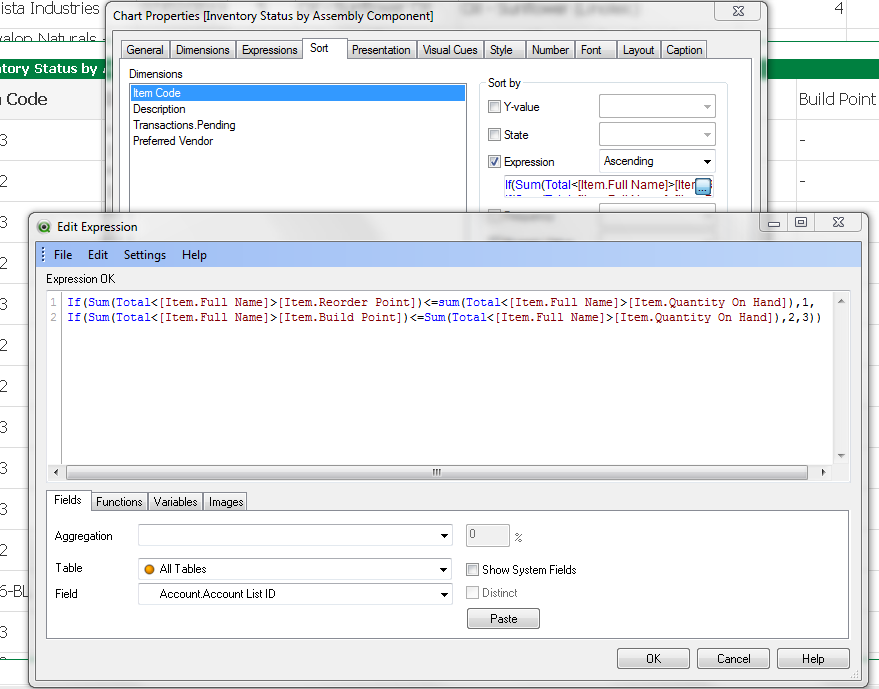This screenshot has height=689, width=879.
Task: Open the Settings menu
Action: pos(145,255)
